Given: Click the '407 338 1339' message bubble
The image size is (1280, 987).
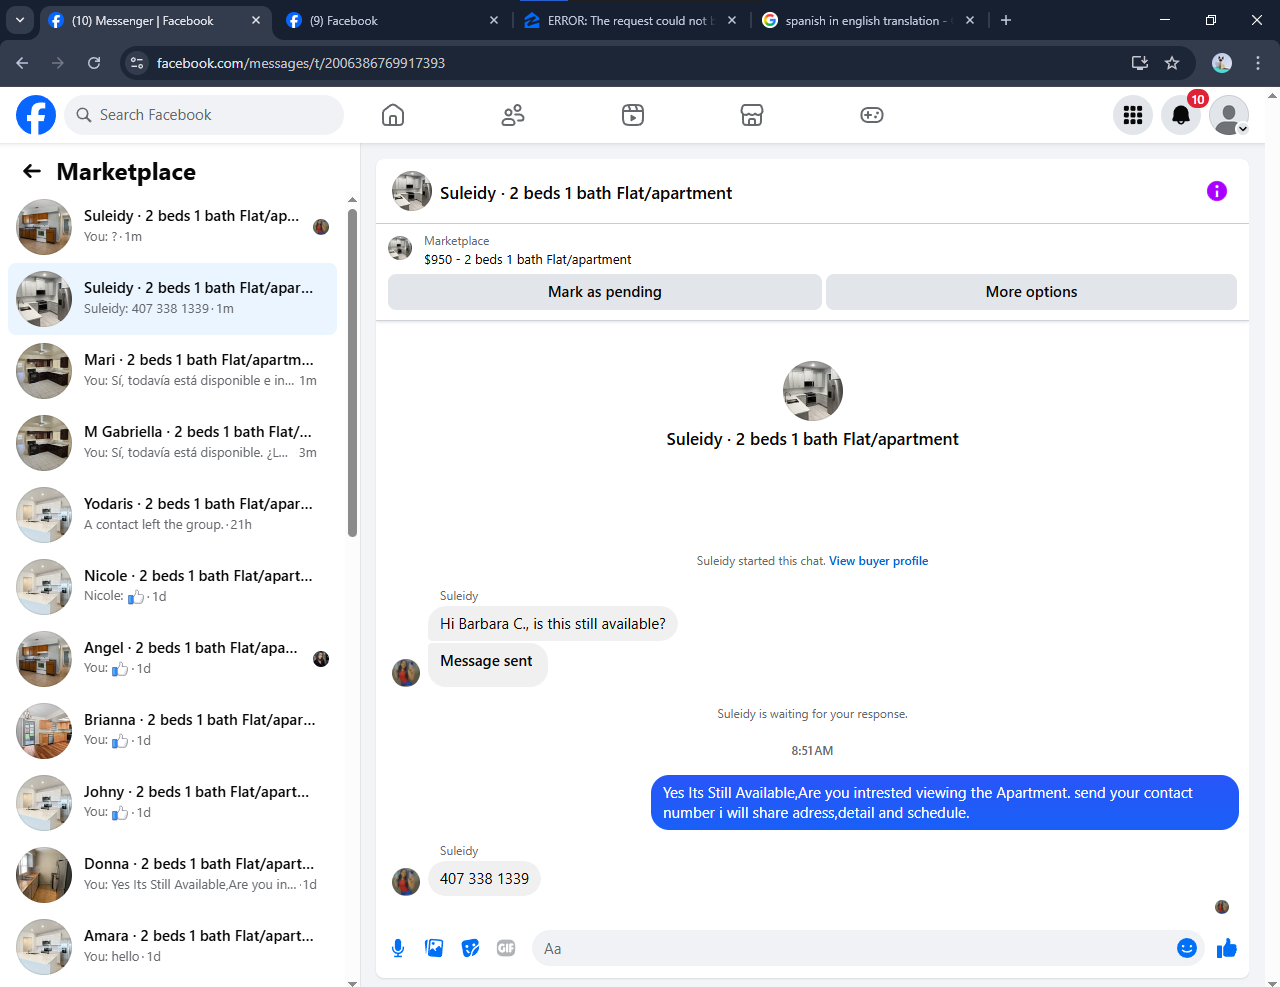Looking at the screenshot, I should (x=484, y=879).
